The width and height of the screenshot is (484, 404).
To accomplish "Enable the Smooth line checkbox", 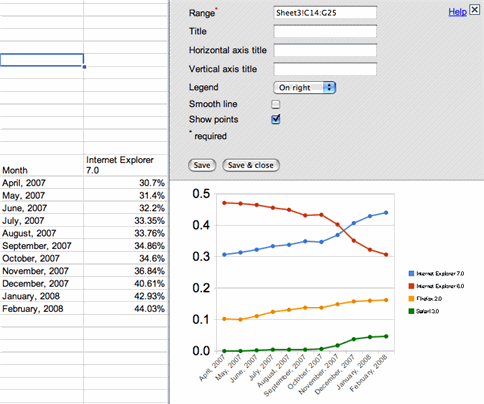I will [x=276, y=104].
